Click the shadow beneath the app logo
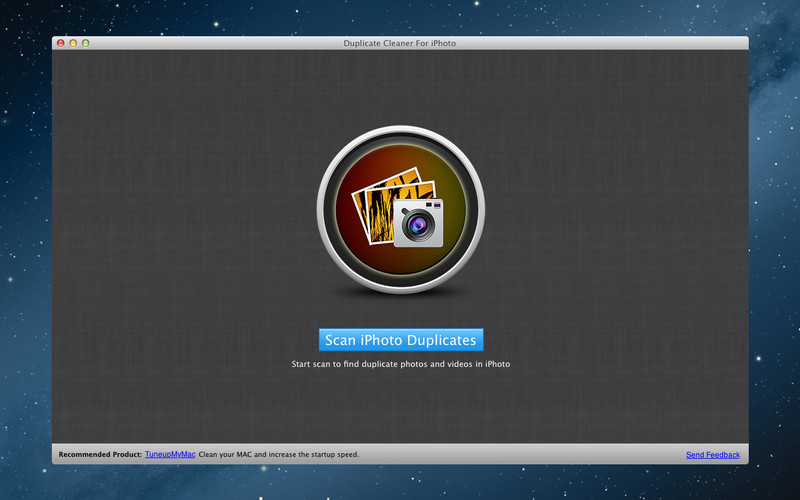The height and width of the screenshot is (500, 800). tap(400, 291)
